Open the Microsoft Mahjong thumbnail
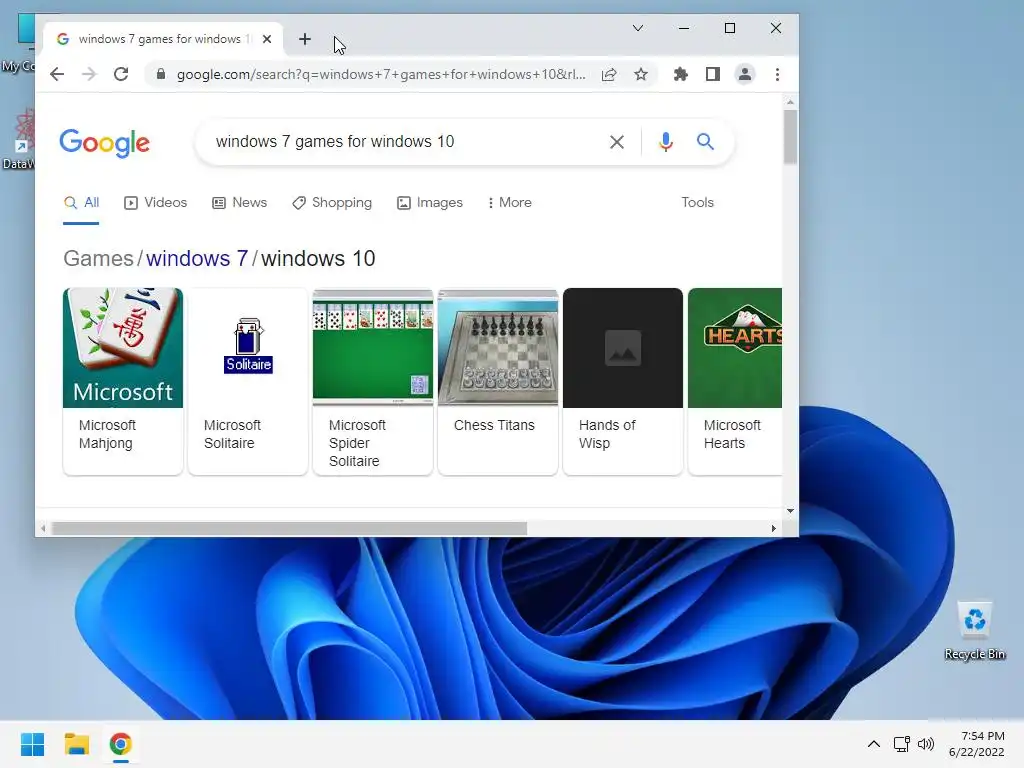1024x768 pixels. click(x=123, y=347)
